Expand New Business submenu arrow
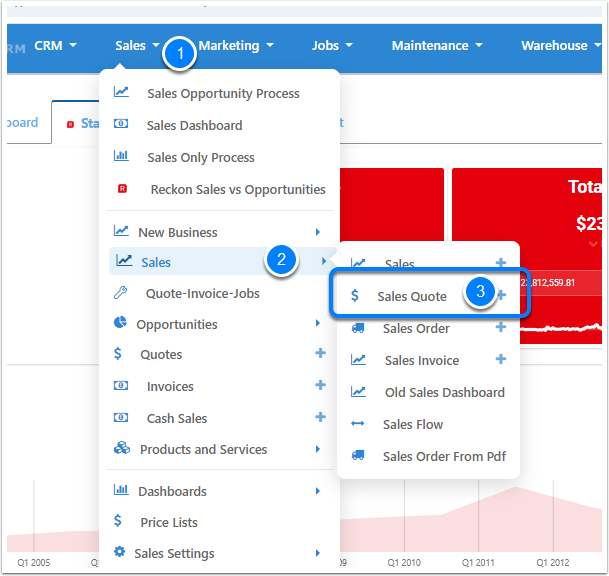The image size is (609, 576). 318,232
